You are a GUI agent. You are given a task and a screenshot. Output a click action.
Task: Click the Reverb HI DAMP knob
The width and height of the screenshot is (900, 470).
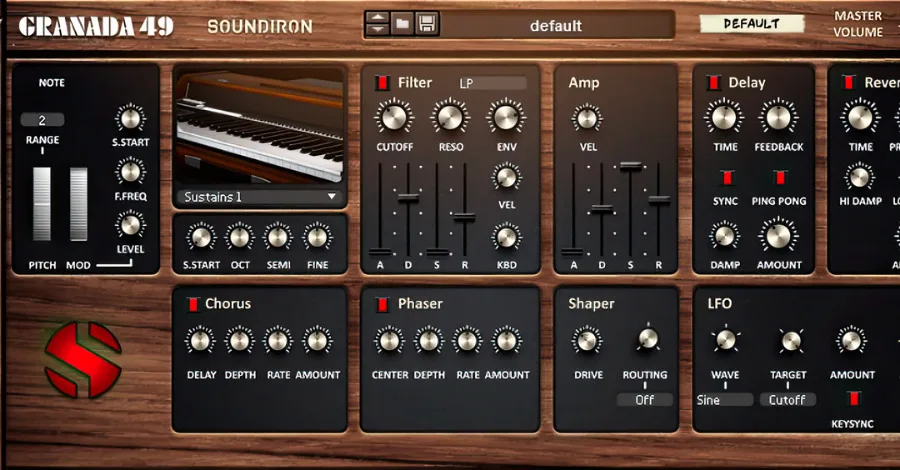860,177
